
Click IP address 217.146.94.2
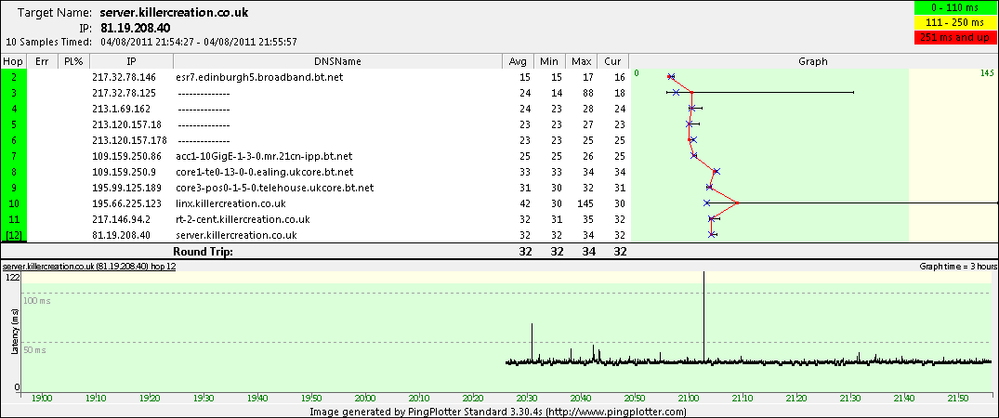point(120,220)
